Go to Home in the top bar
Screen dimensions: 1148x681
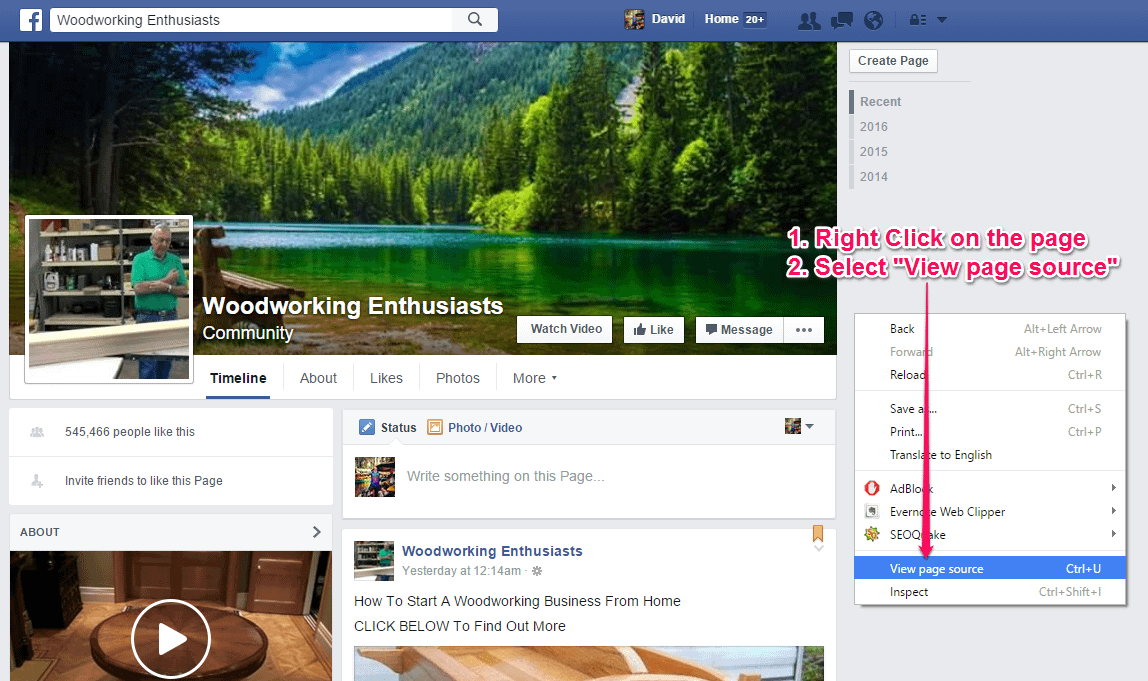[x=721, y=19]
